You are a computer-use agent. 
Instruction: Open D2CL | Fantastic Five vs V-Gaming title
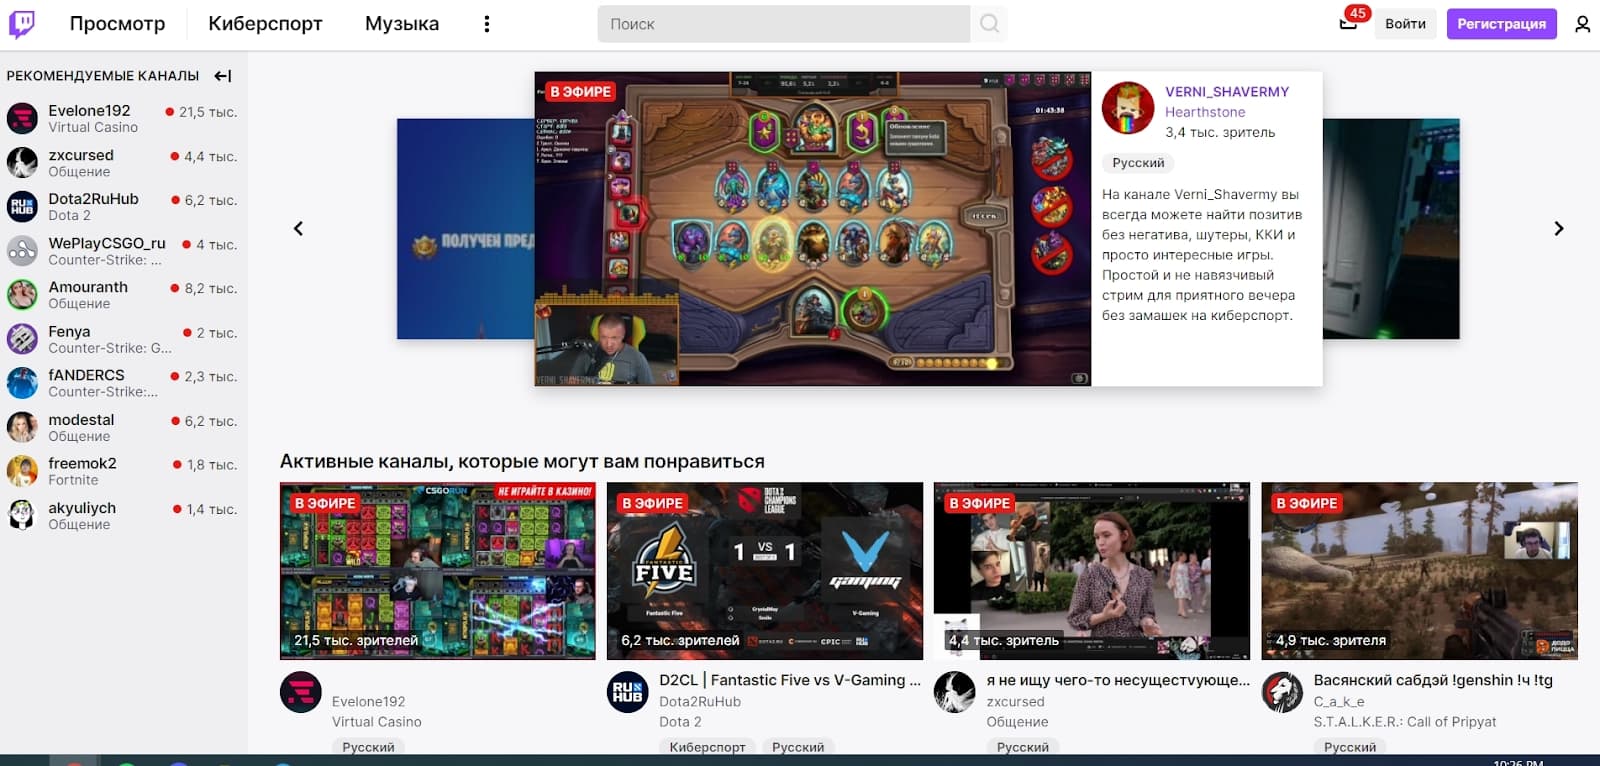[790, 680]
